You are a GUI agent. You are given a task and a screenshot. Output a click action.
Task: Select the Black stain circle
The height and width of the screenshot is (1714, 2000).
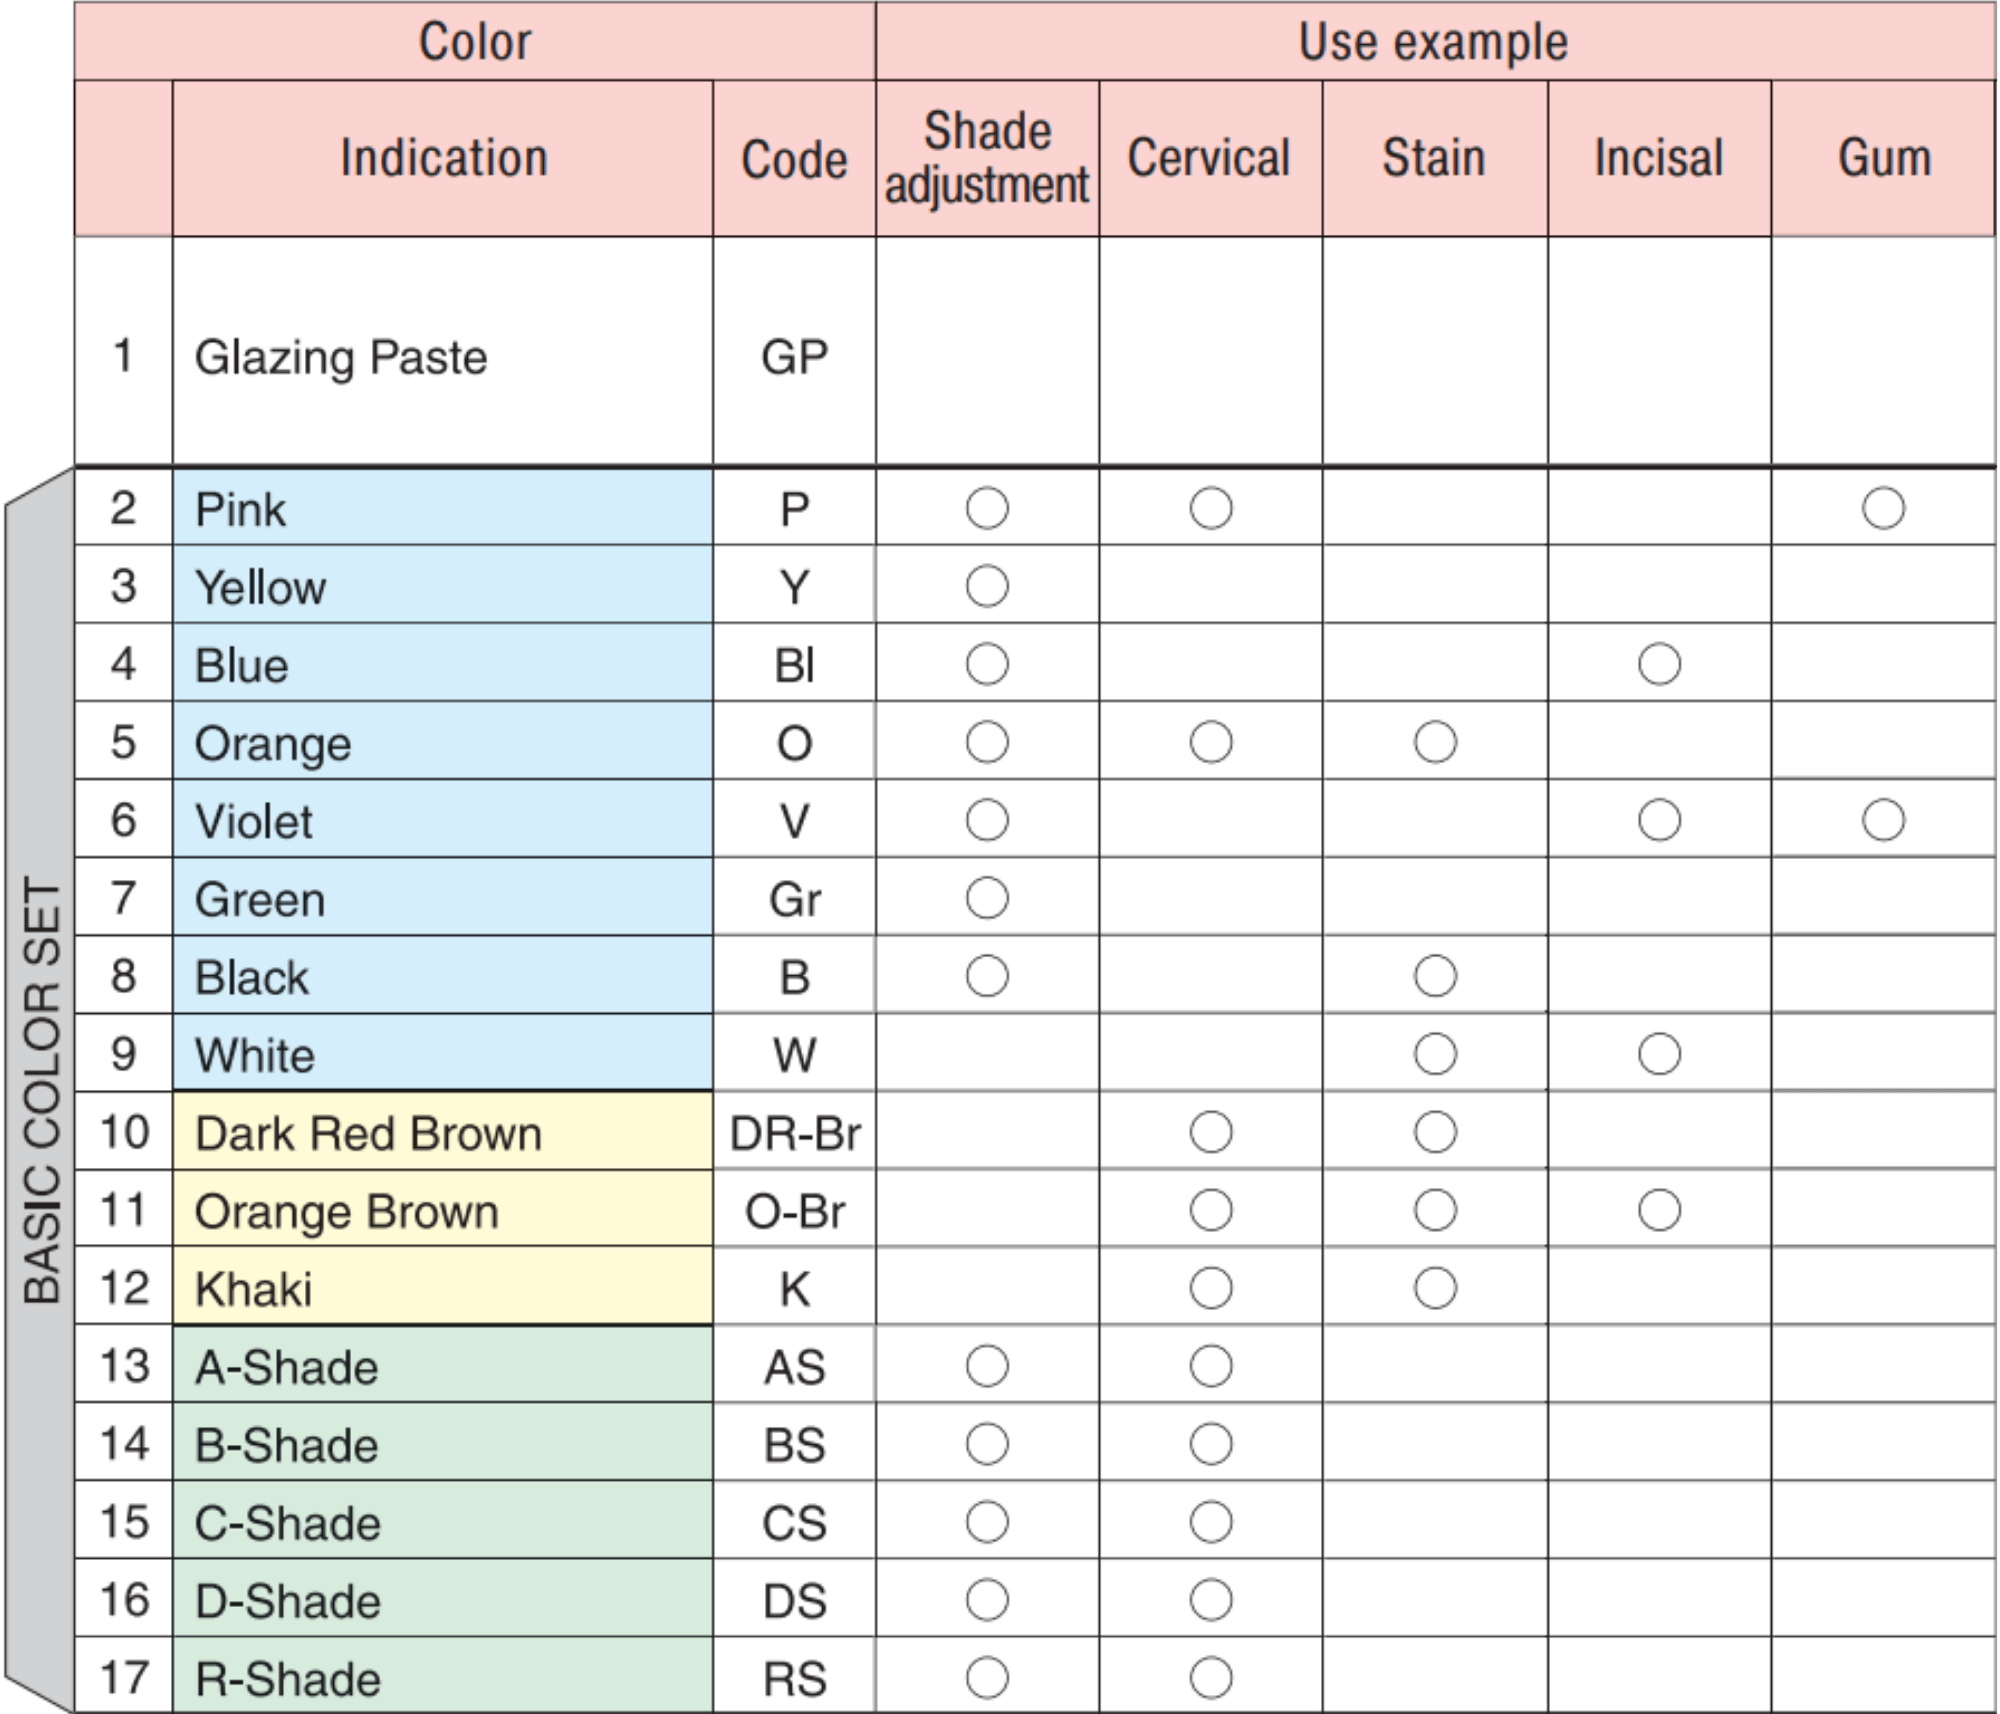1435,976
